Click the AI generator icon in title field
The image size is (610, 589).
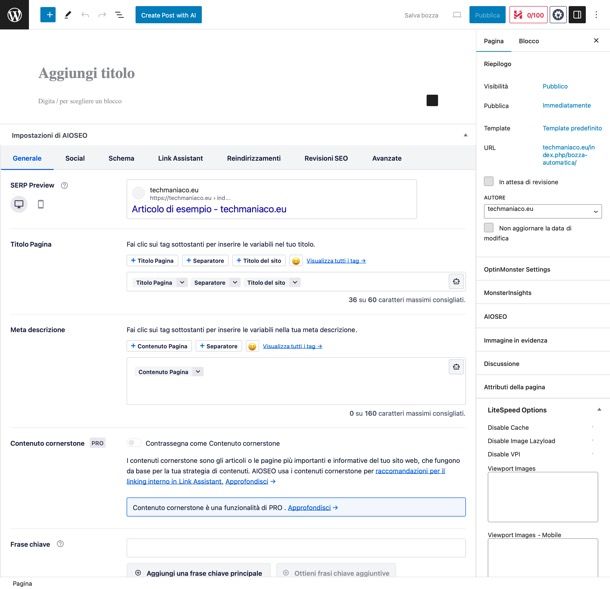click(456, 281)
